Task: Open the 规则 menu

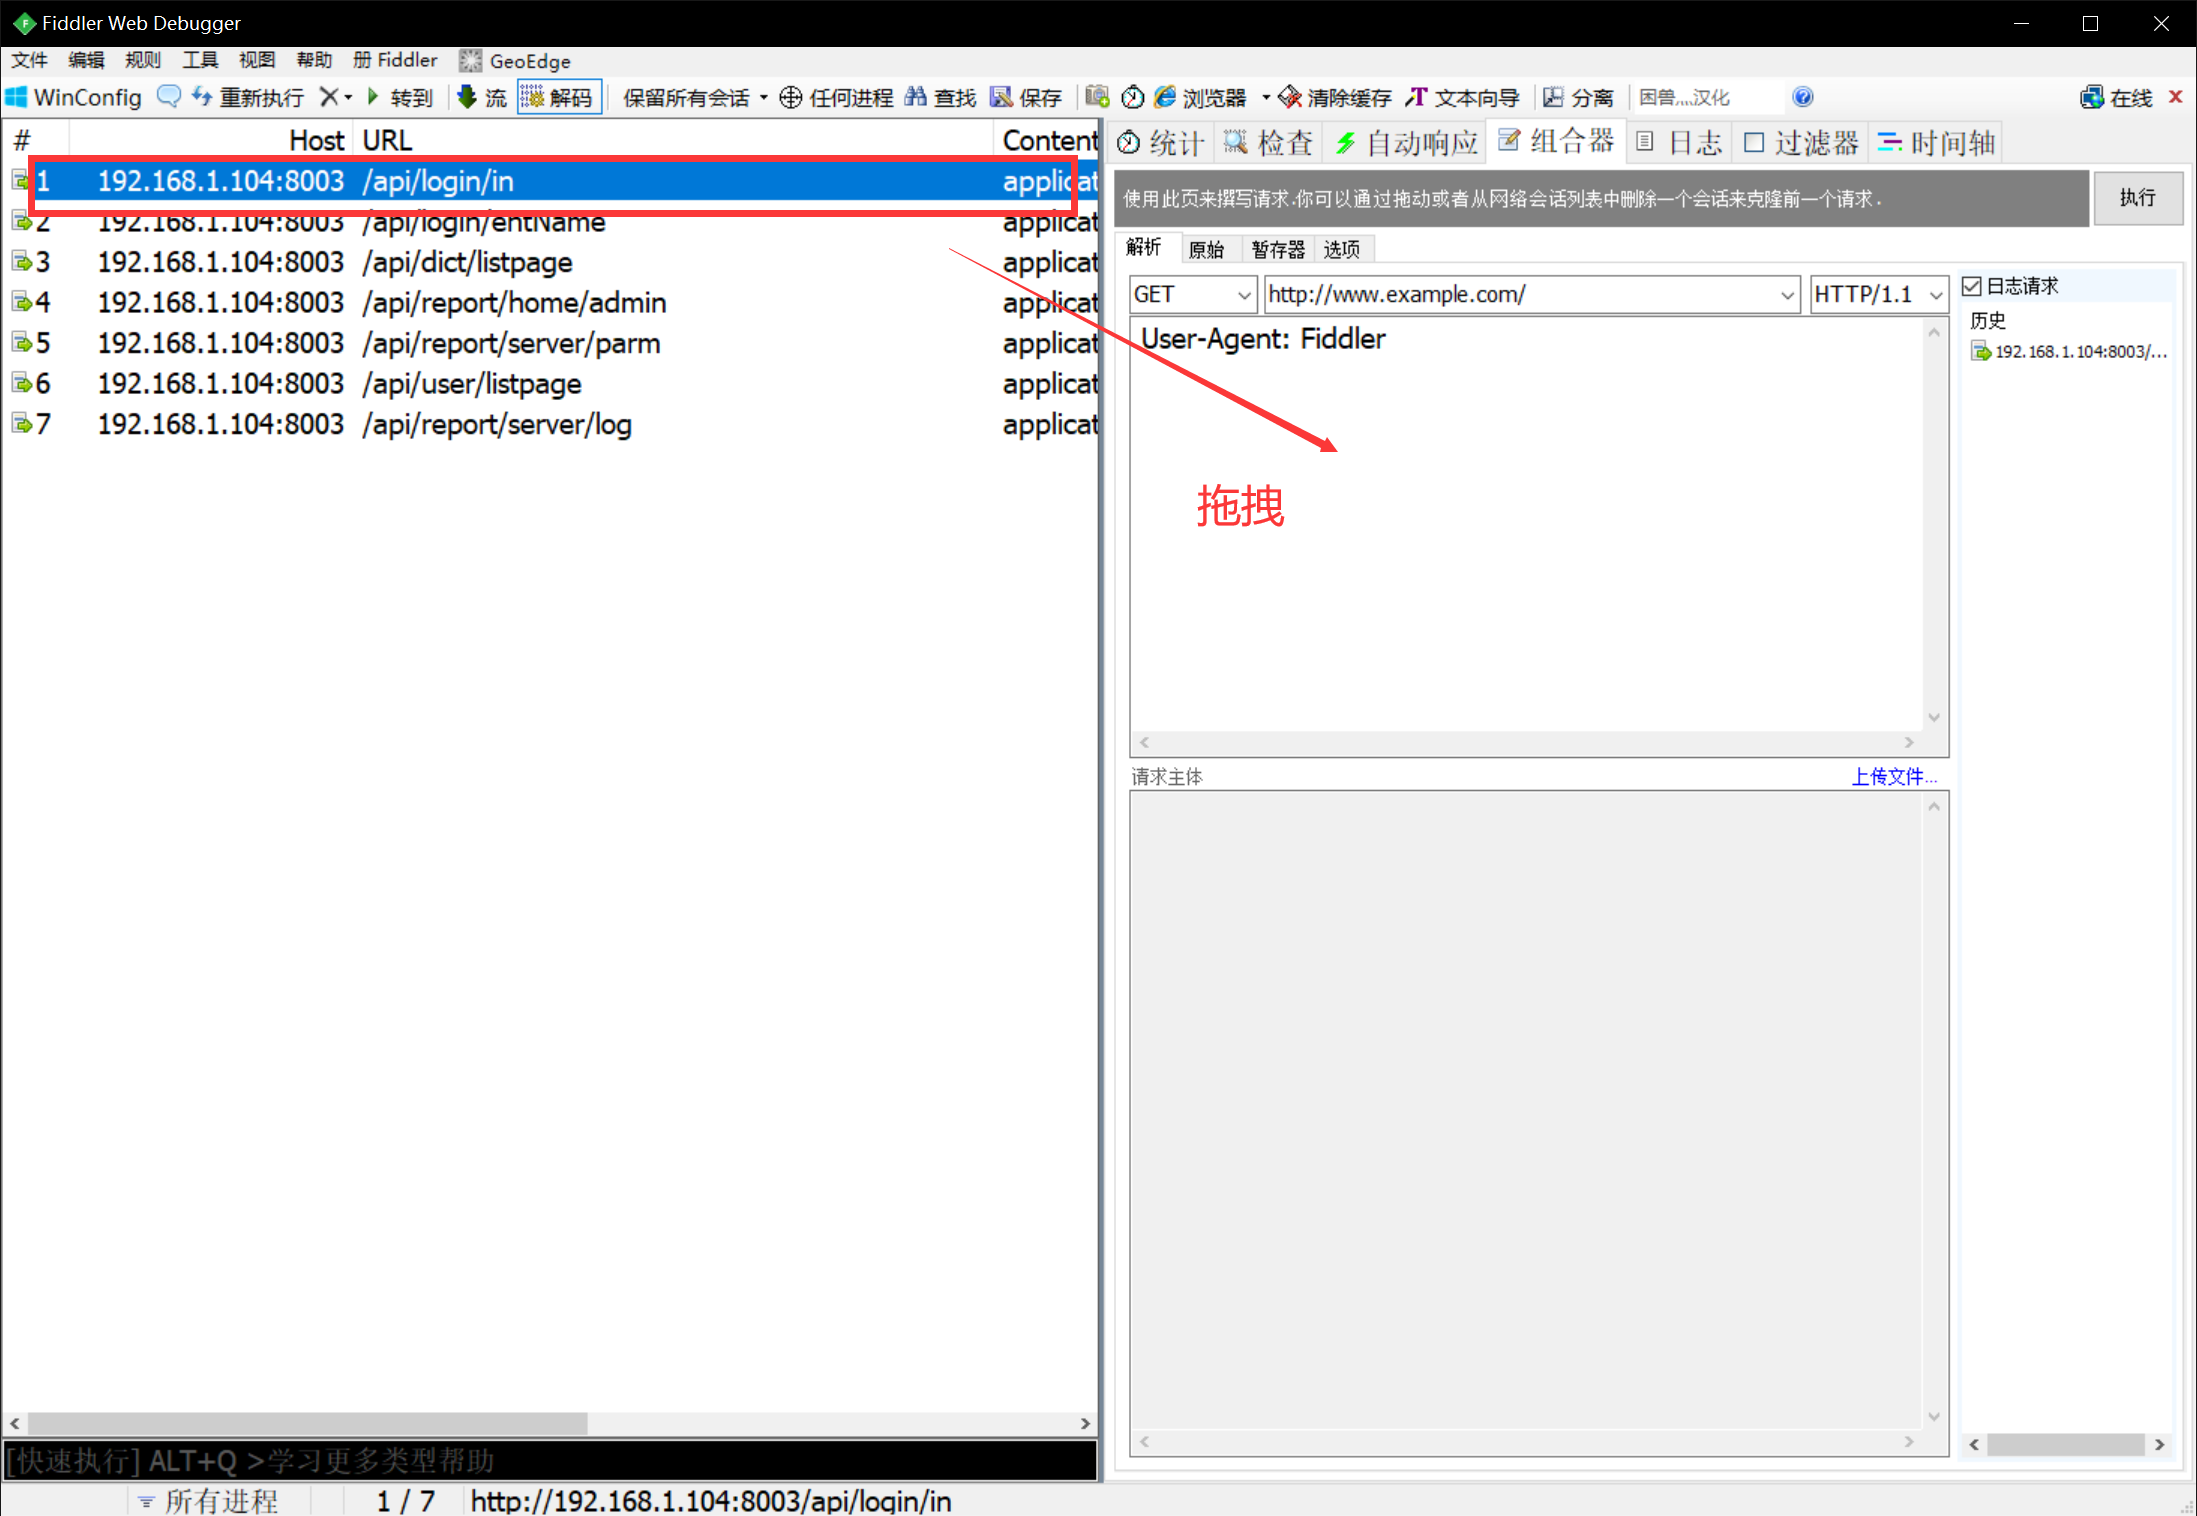Action: [x=142, y=60]
